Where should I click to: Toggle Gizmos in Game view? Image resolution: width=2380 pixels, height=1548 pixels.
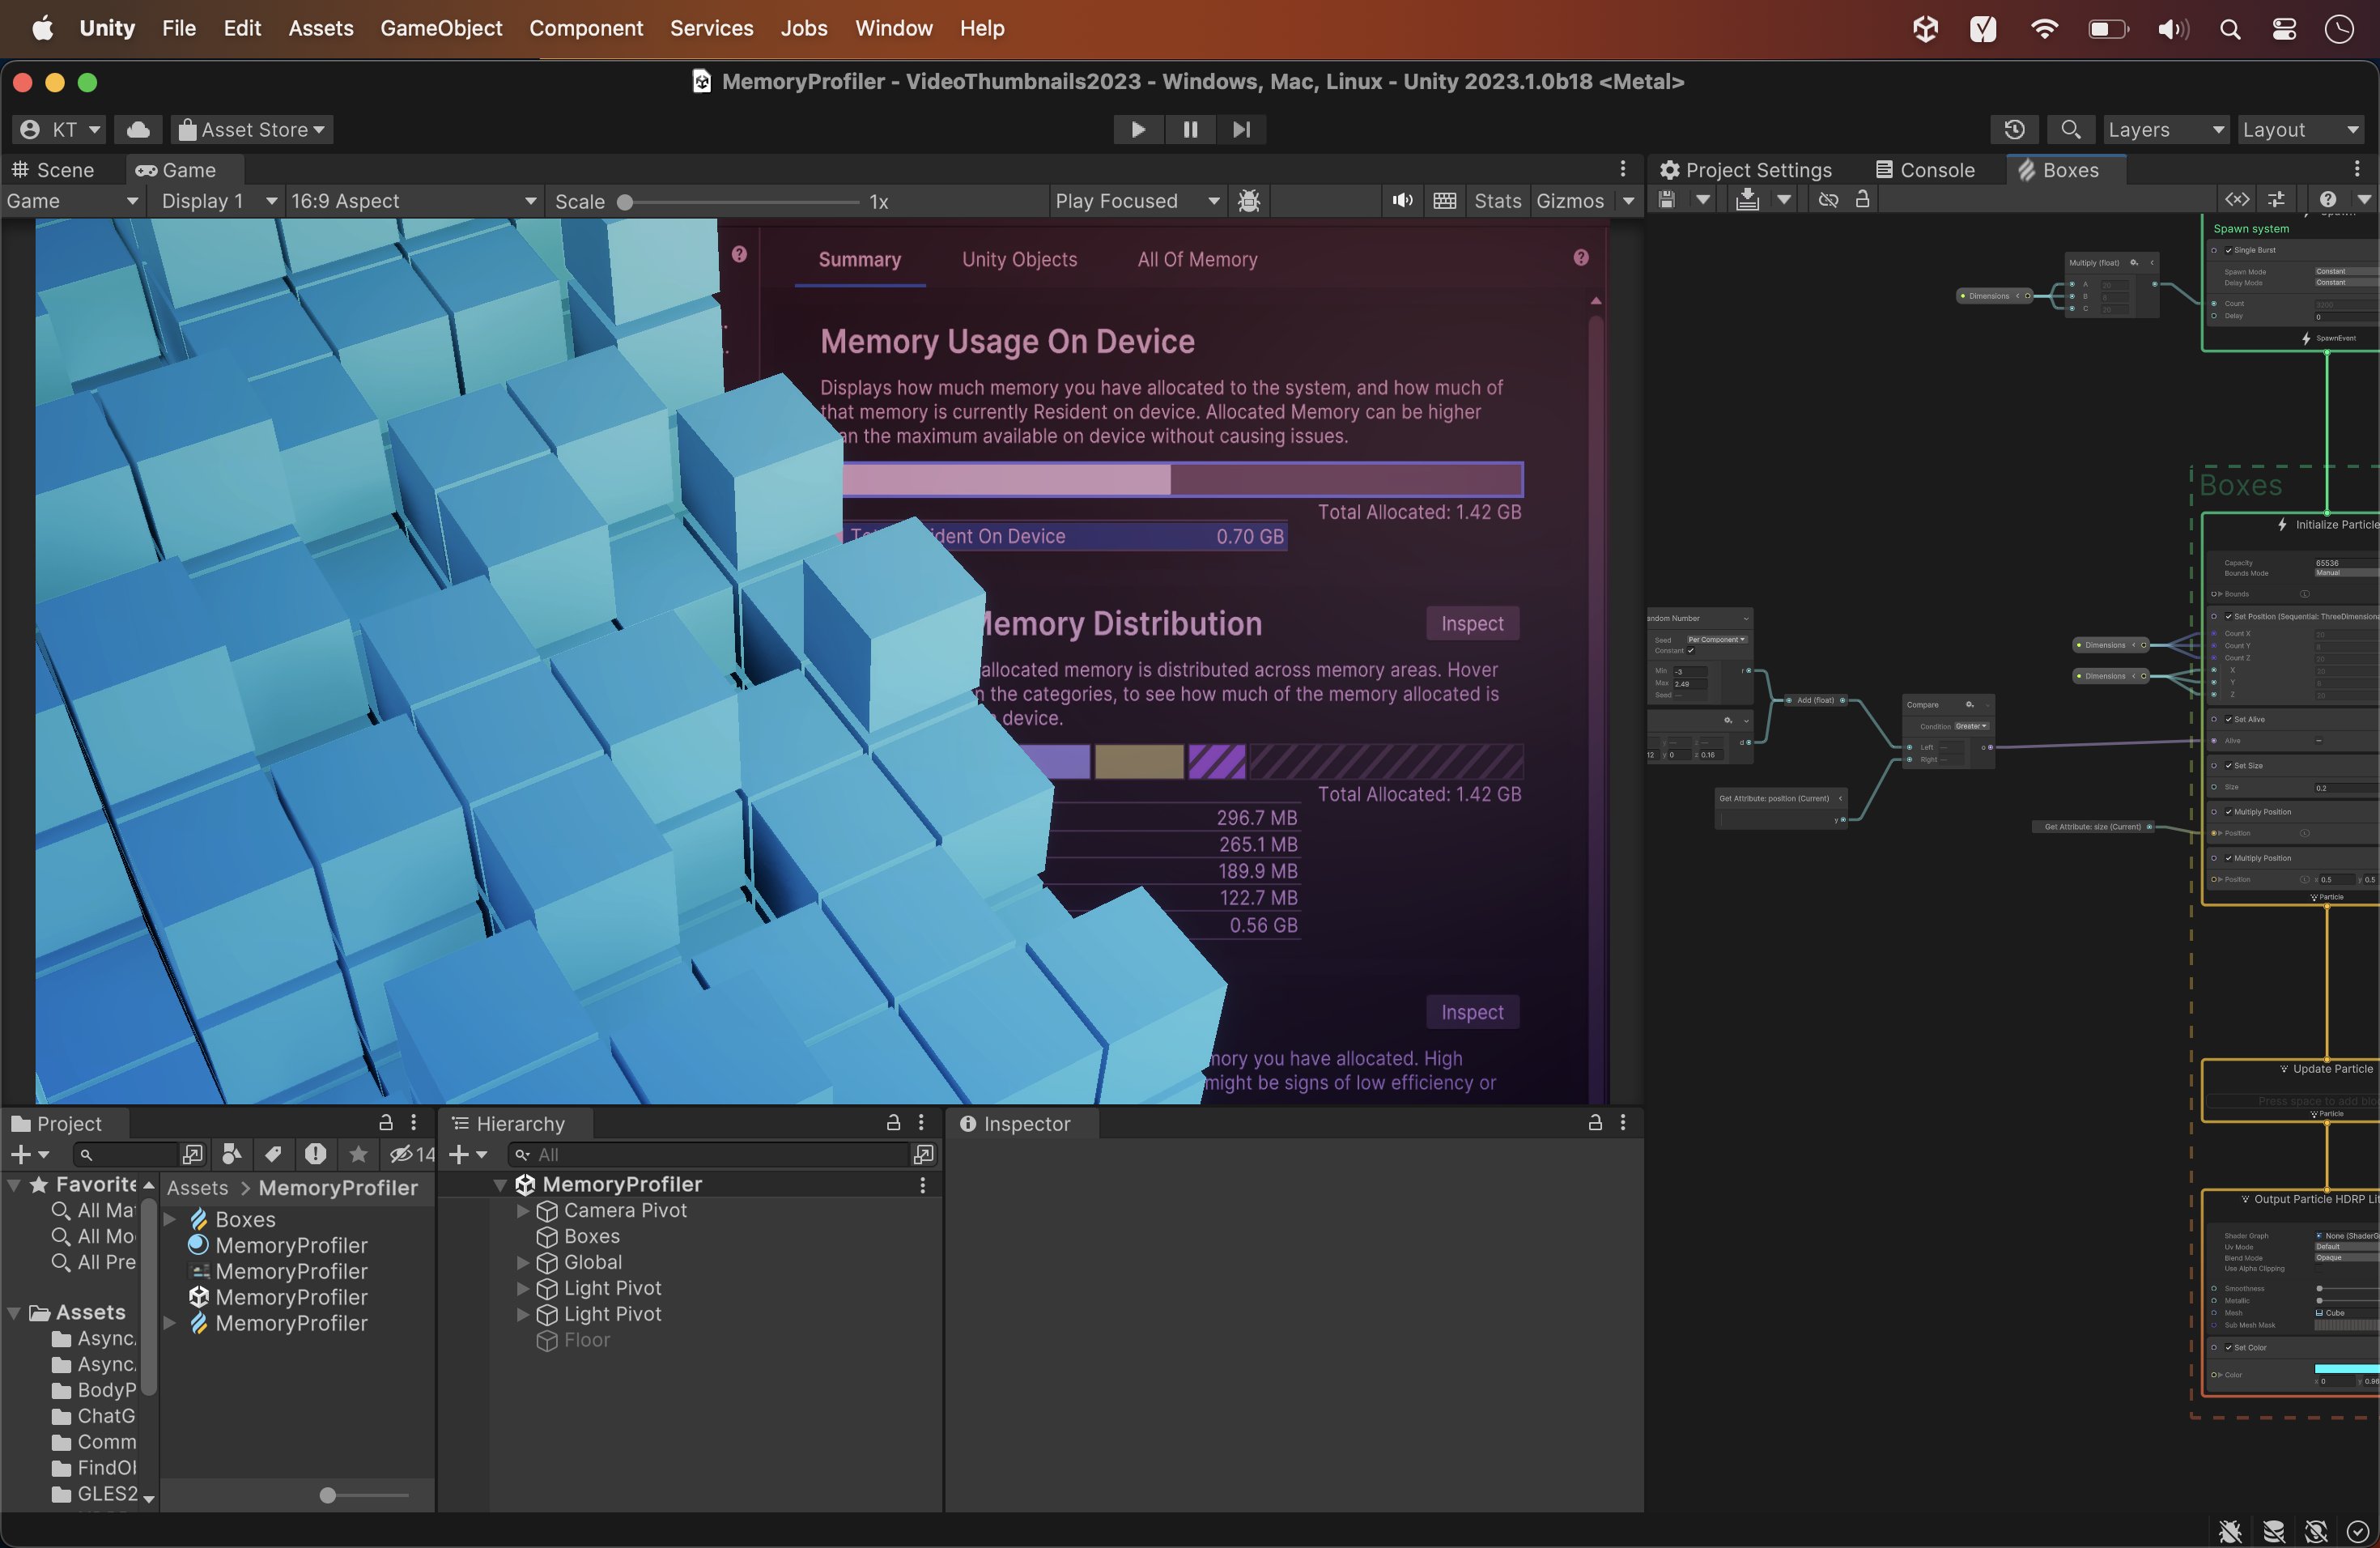pyautogui.click(x=1570, y=201)
